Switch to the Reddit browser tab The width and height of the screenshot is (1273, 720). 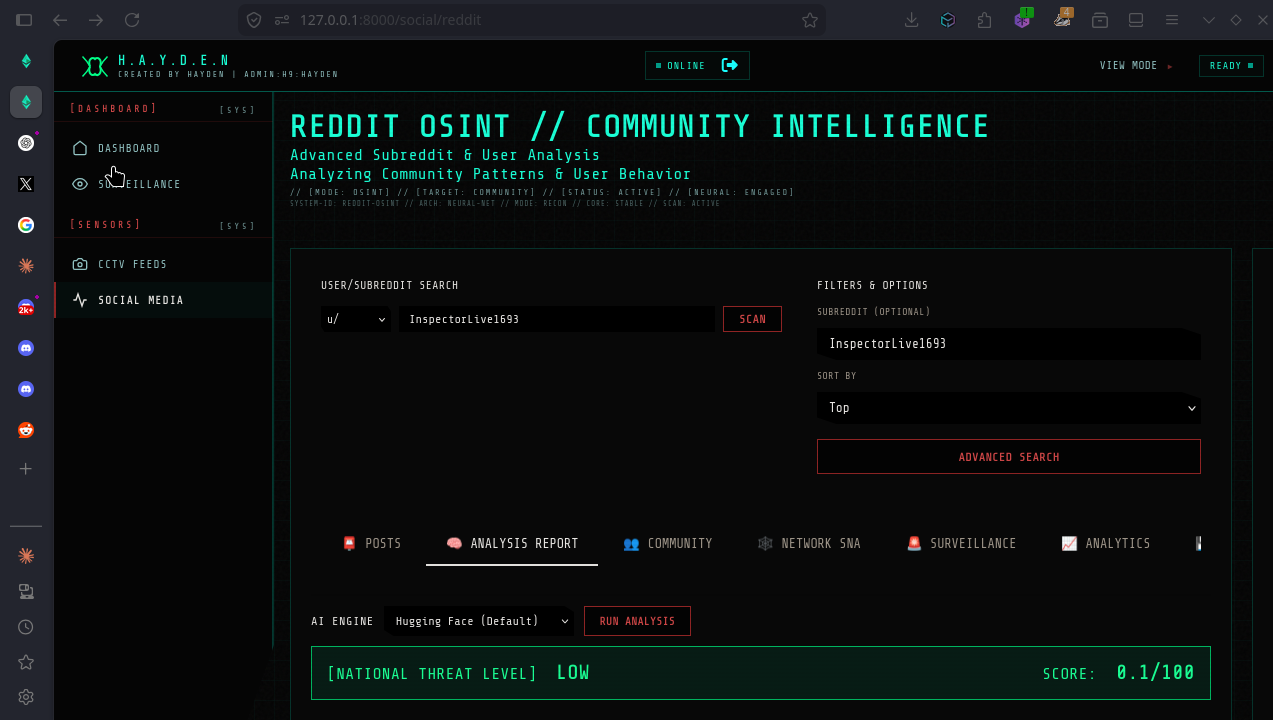tap(26, 430)
